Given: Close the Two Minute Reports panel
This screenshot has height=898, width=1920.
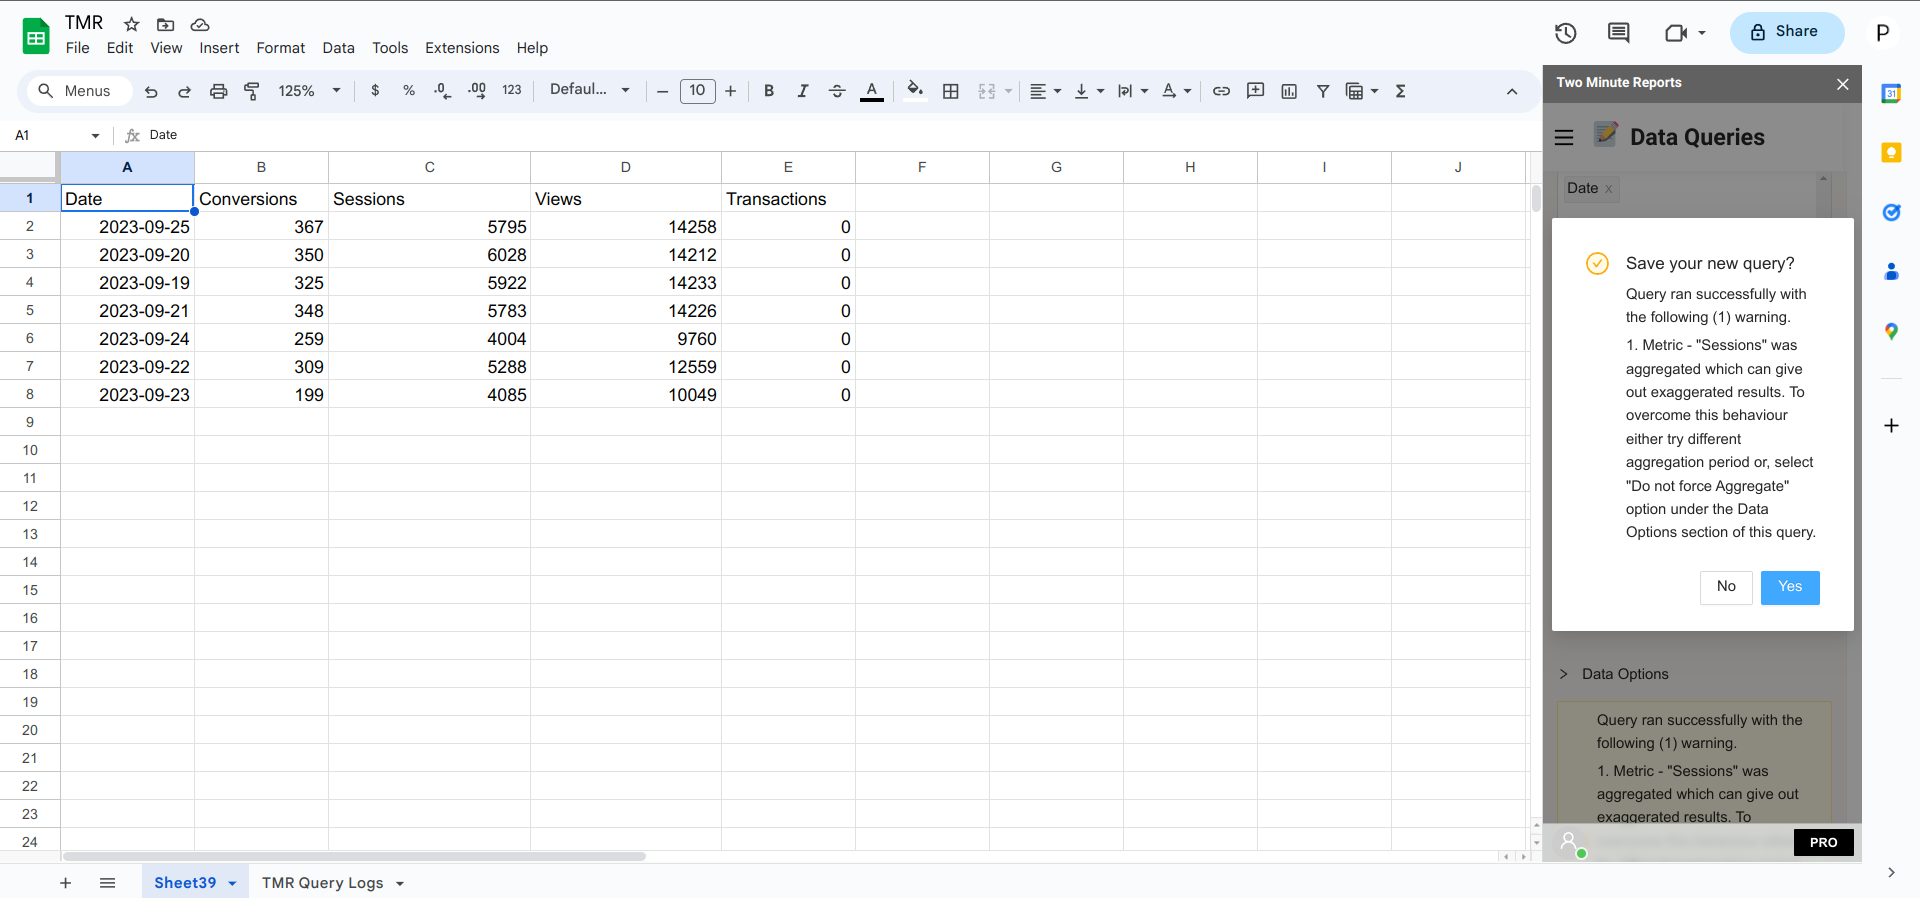Looking at the screenshot, I should [x=1842, y=84].
